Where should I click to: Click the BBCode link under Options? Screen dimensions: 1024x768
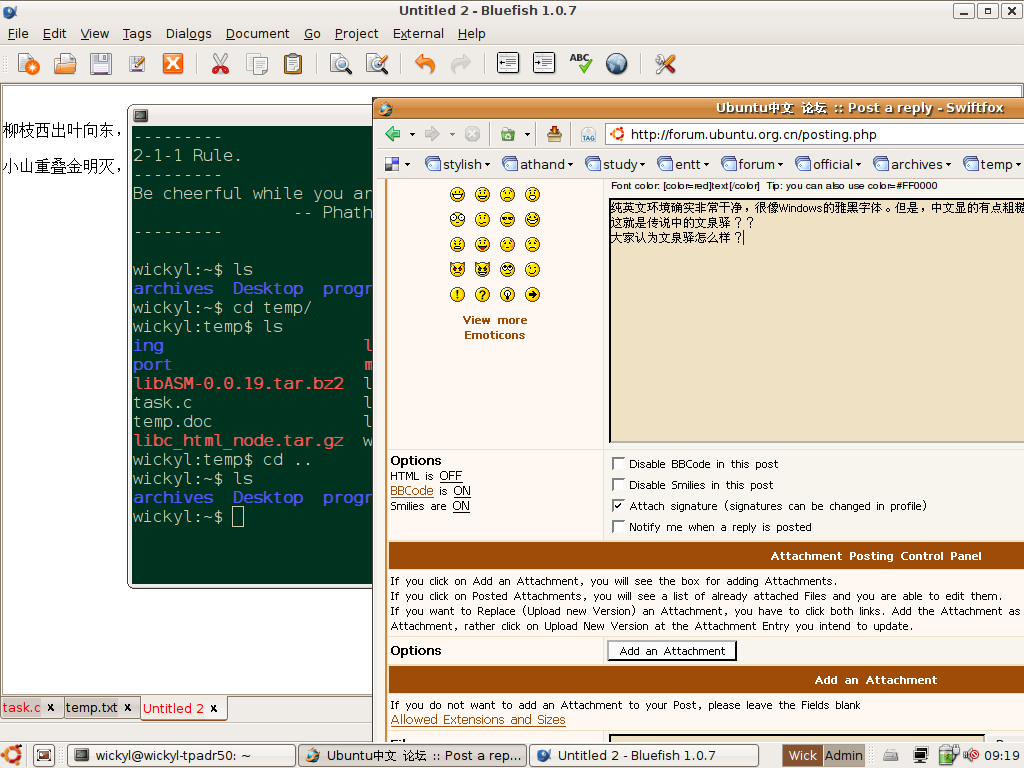click(411, 490)
